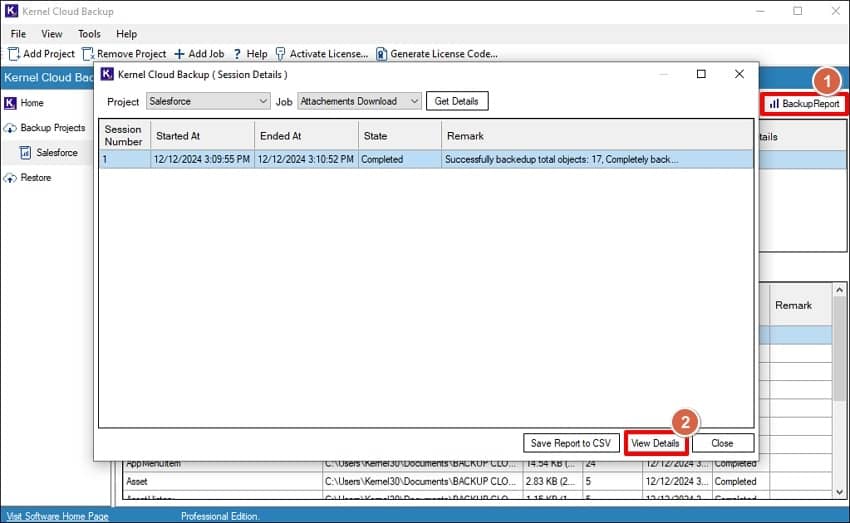Click the Generate License Code icon
Viewport: 850px width, 523px height.
(382, 54)
